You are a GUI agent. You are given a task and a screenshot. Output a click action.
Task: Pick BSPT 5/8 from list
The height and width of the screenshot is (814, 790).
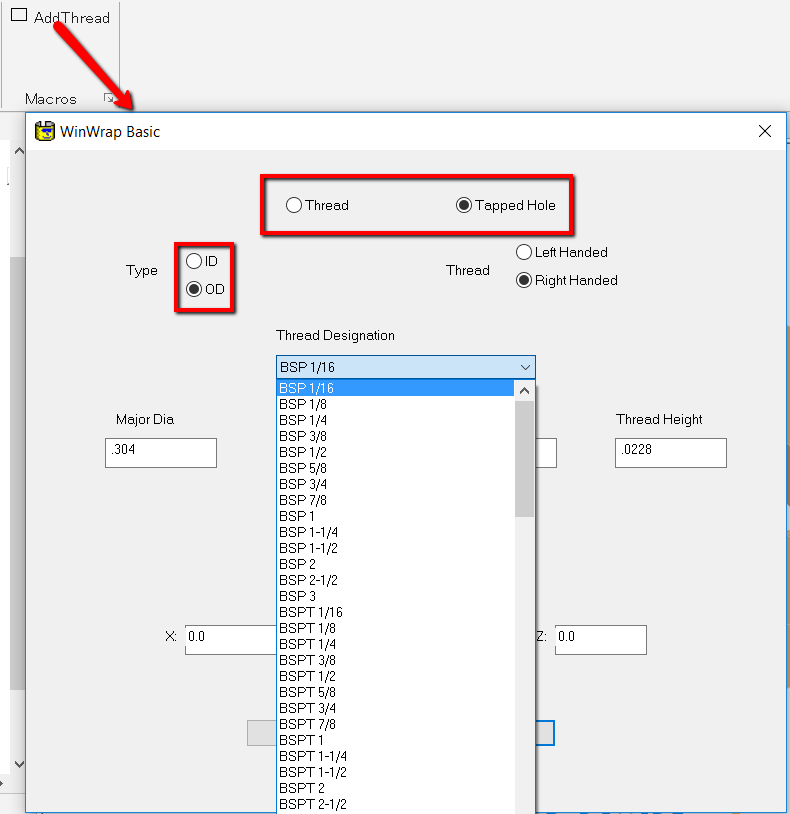pyautogui.click(x=396, y=693)
